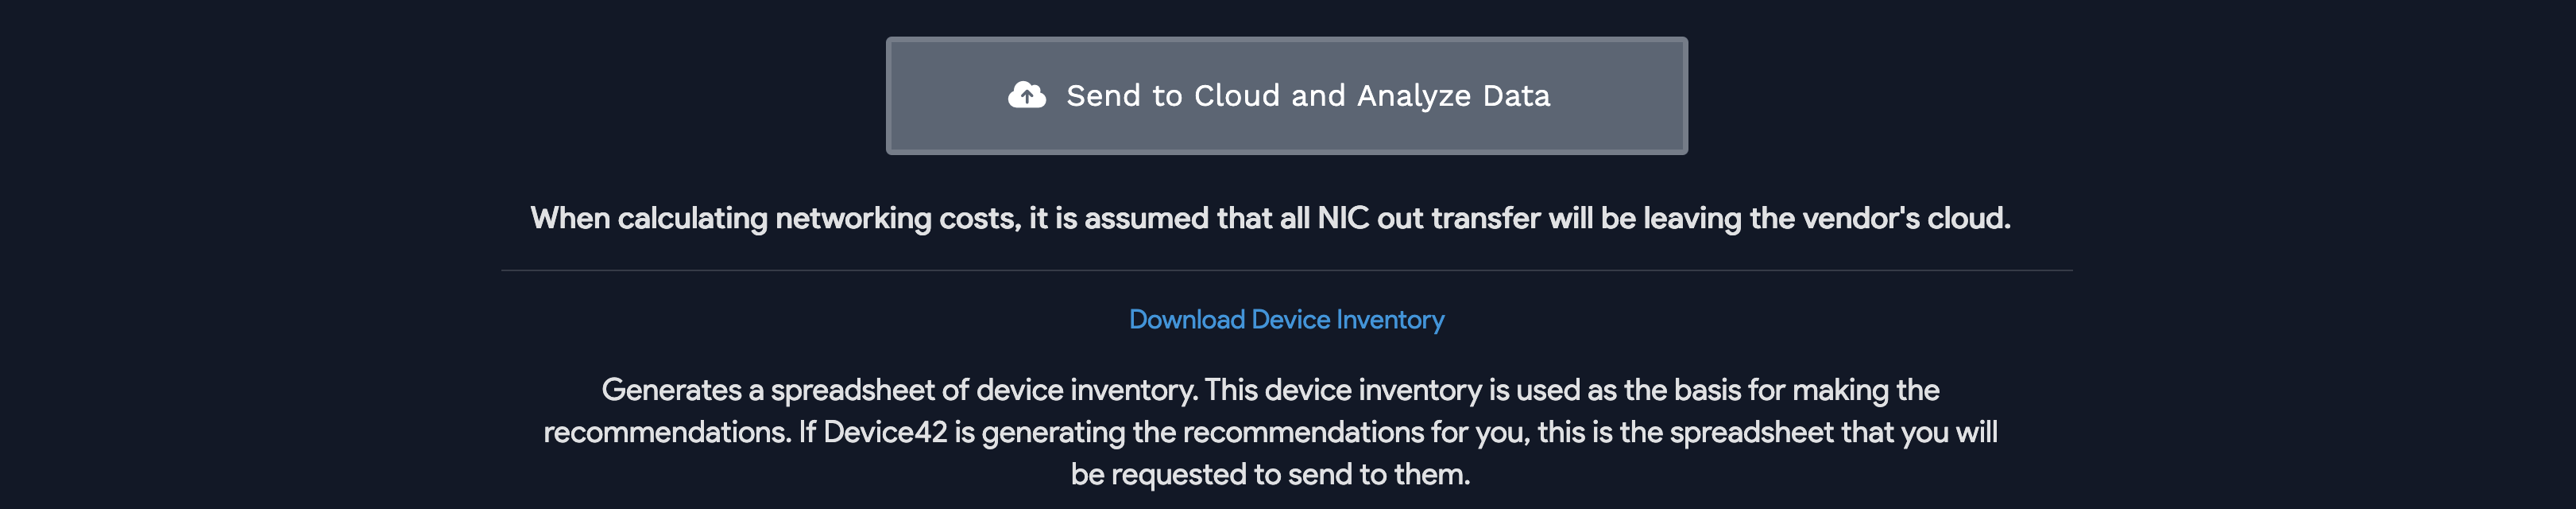Click "be requested to send to them" line

pyautogui.click(x=1270, y=475)
